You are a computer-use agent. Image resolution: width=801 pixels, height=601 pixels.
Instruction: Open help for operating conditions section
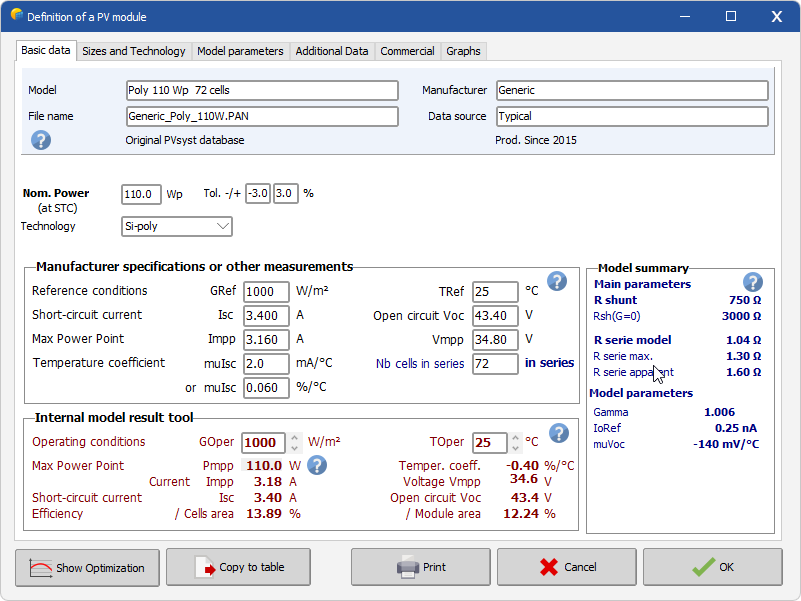559,433
